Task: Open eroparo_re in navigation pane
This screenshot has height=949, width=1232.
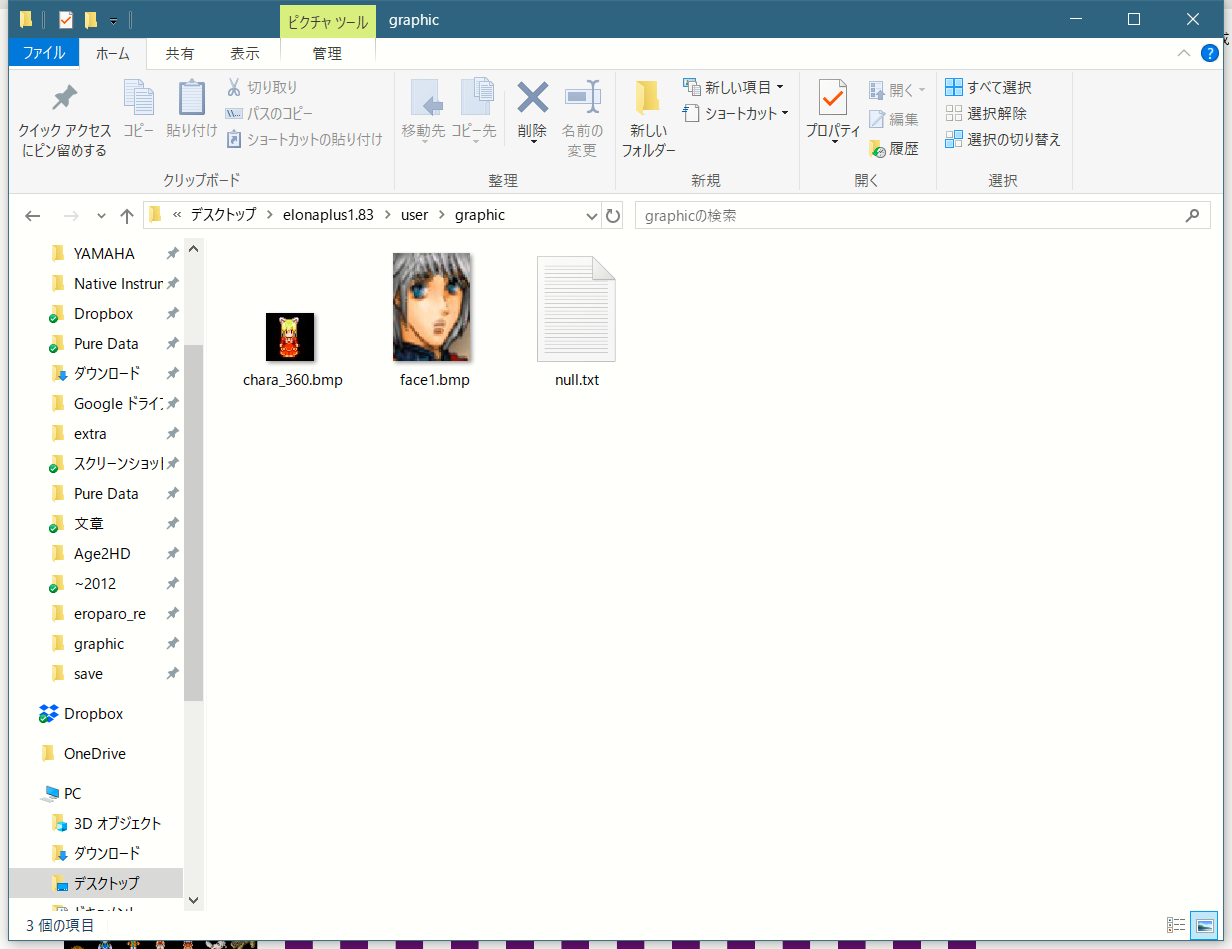Action: tap(110, 614)
